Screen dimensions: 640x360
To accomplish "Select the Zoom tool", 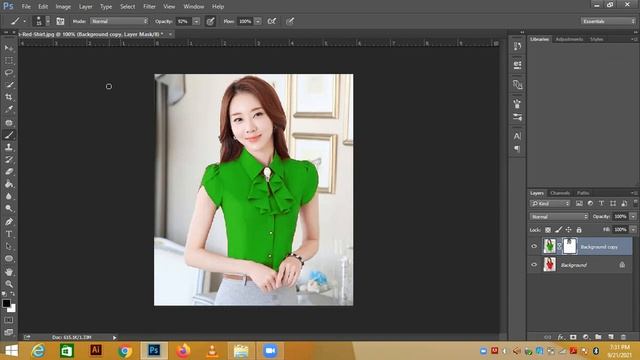I will click(9, 284).
